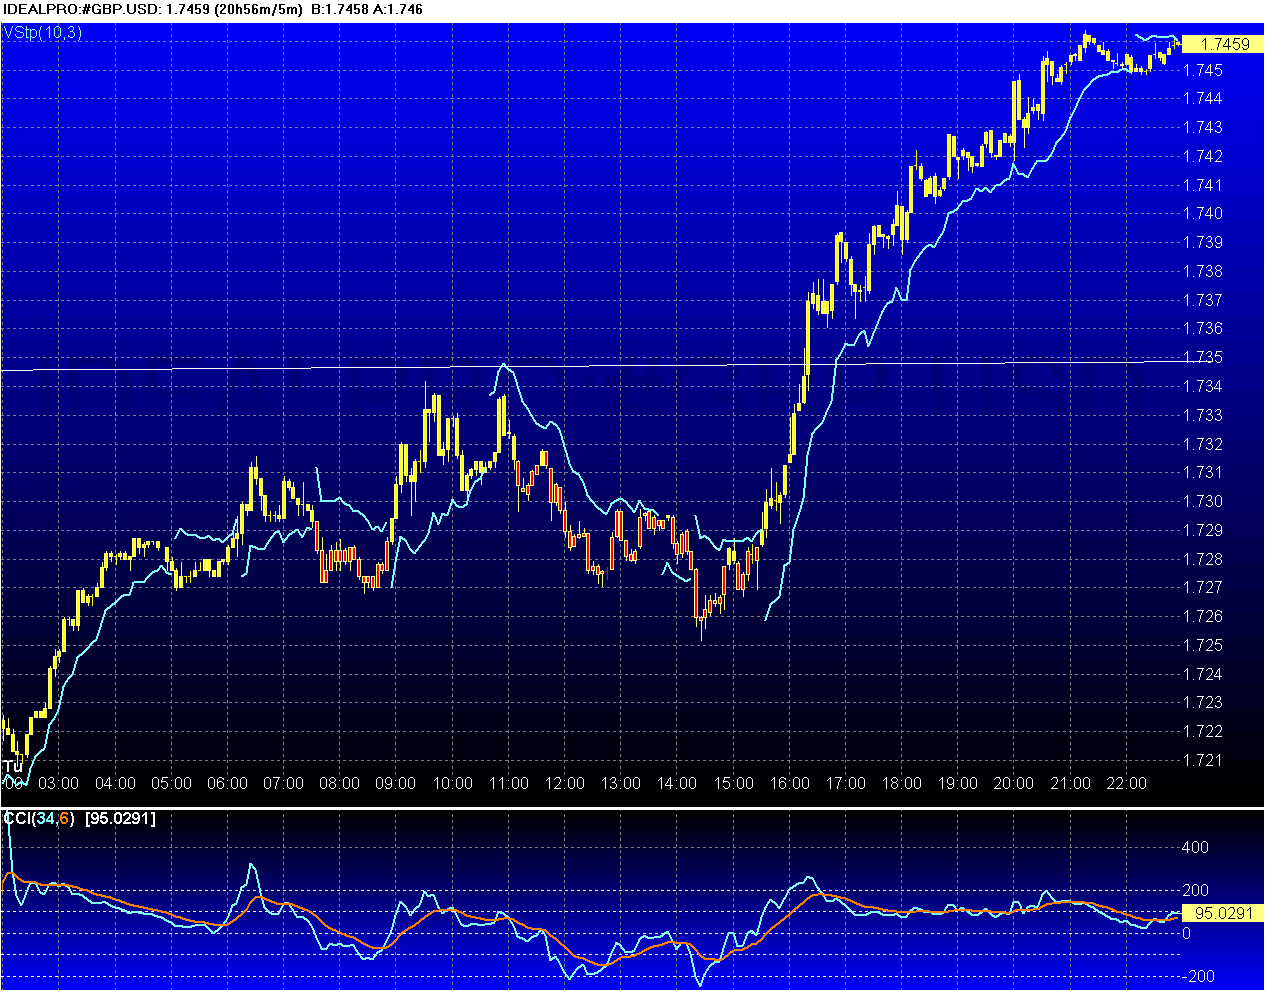Image resolution: width=1265 pixels, height=993 pixels.
Task: Select the yellow 95.0291 CCI value tag
Action: click(1222, 913)
